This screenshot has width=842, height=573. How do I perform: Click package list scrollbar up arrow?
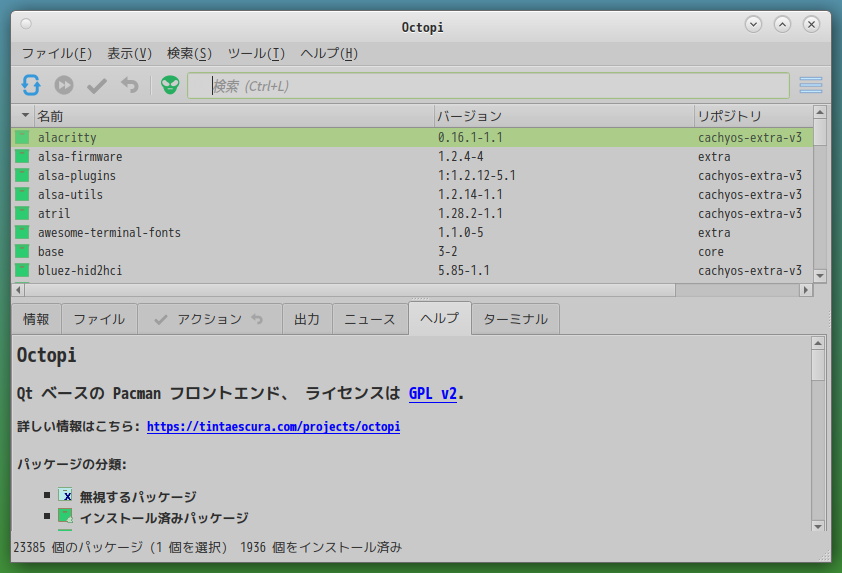pos(819,112)
